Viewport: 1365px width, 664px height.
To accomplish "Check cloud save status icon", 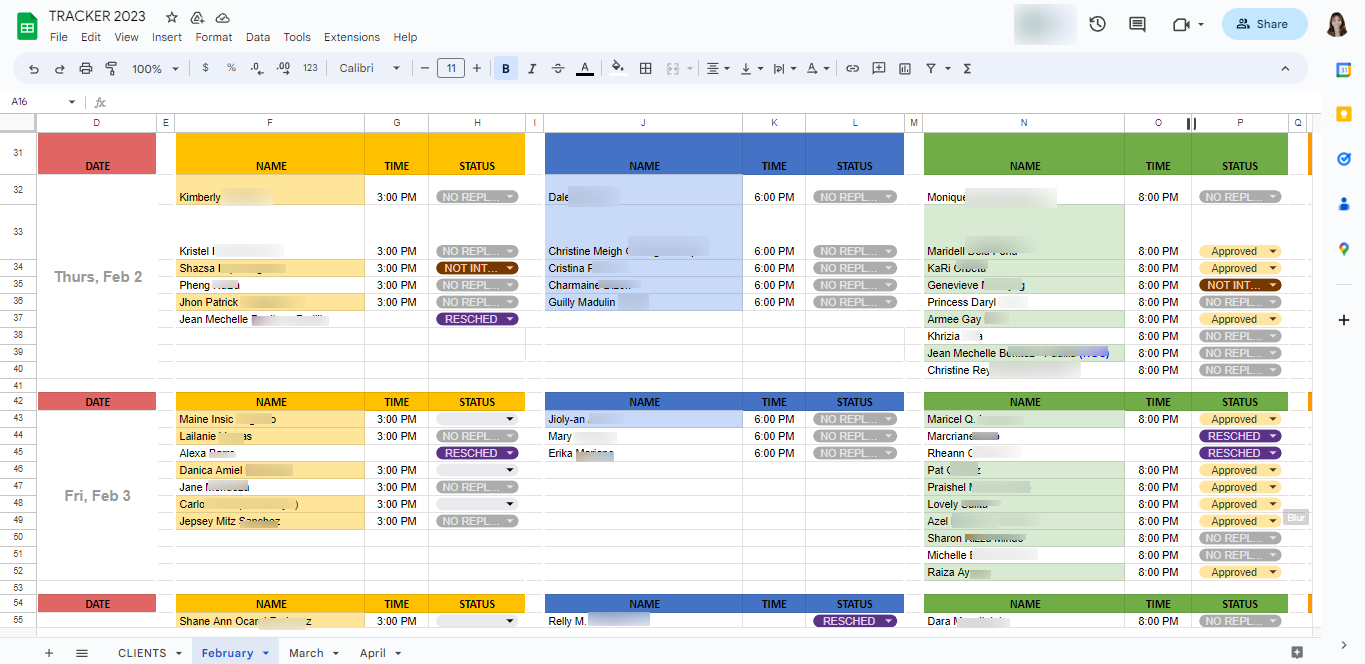I will point(223,17).
